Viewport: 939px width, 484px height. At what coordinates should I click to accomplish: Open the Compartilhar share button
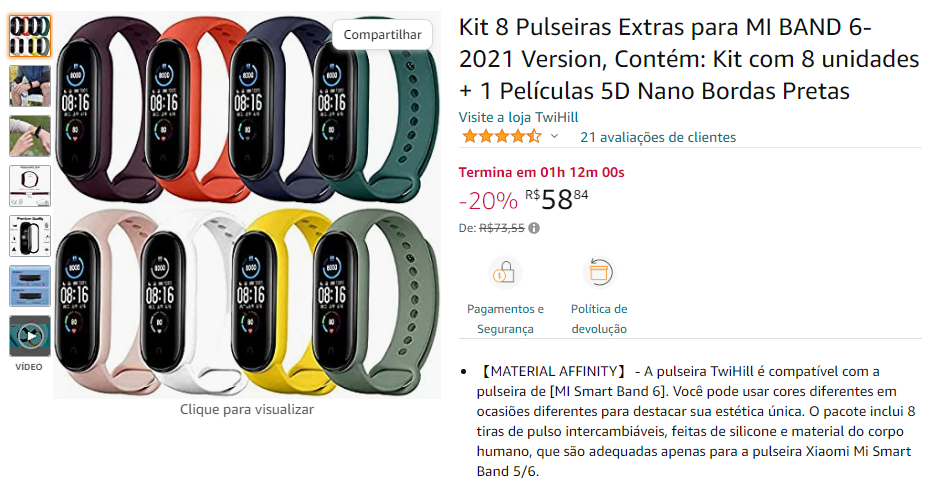point(383,35)
